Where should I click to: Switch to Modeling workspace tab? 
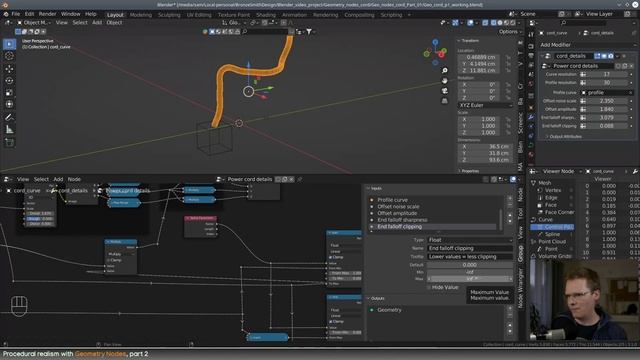(x=140, y=15)
